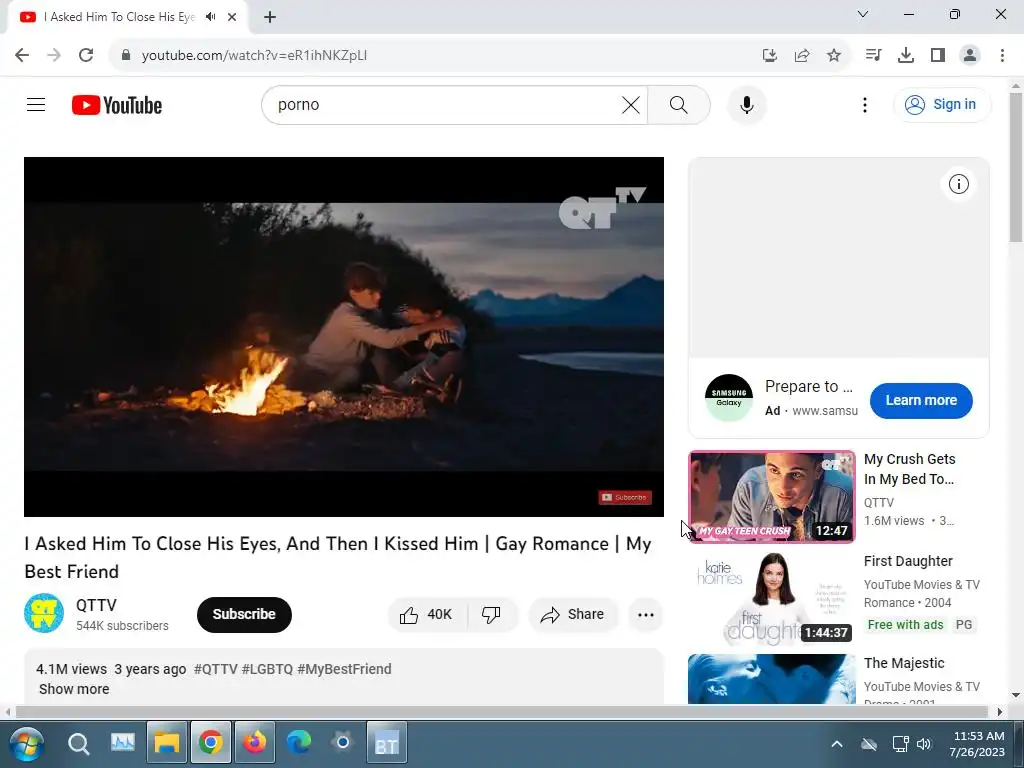Open the Windows Start menu
This screenshot has height=768, width=1024.
tap(27, 744)
